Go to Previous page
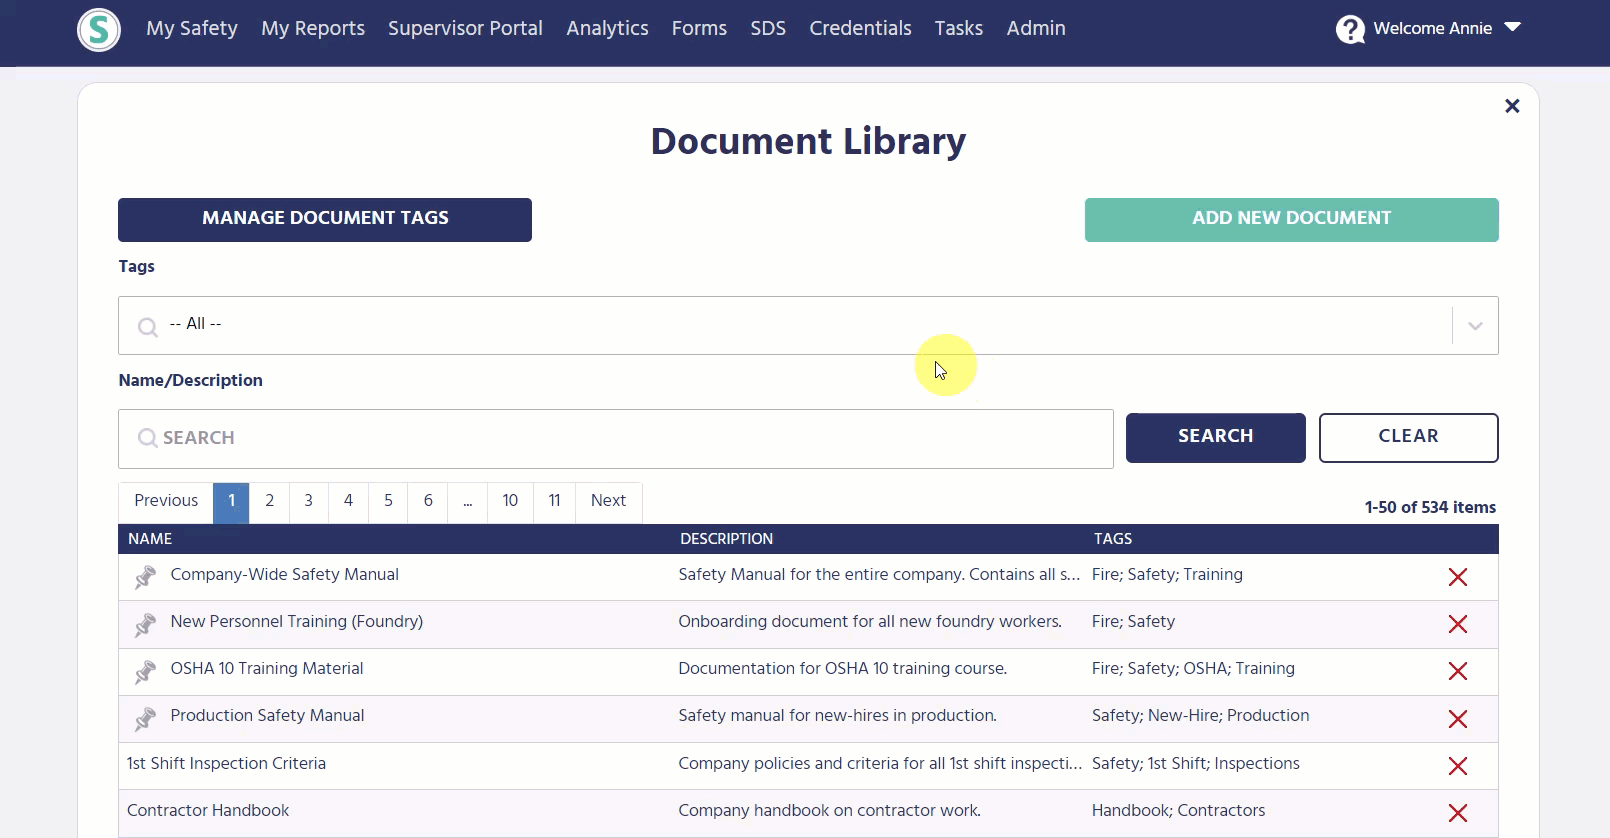 tap(166, 502)
